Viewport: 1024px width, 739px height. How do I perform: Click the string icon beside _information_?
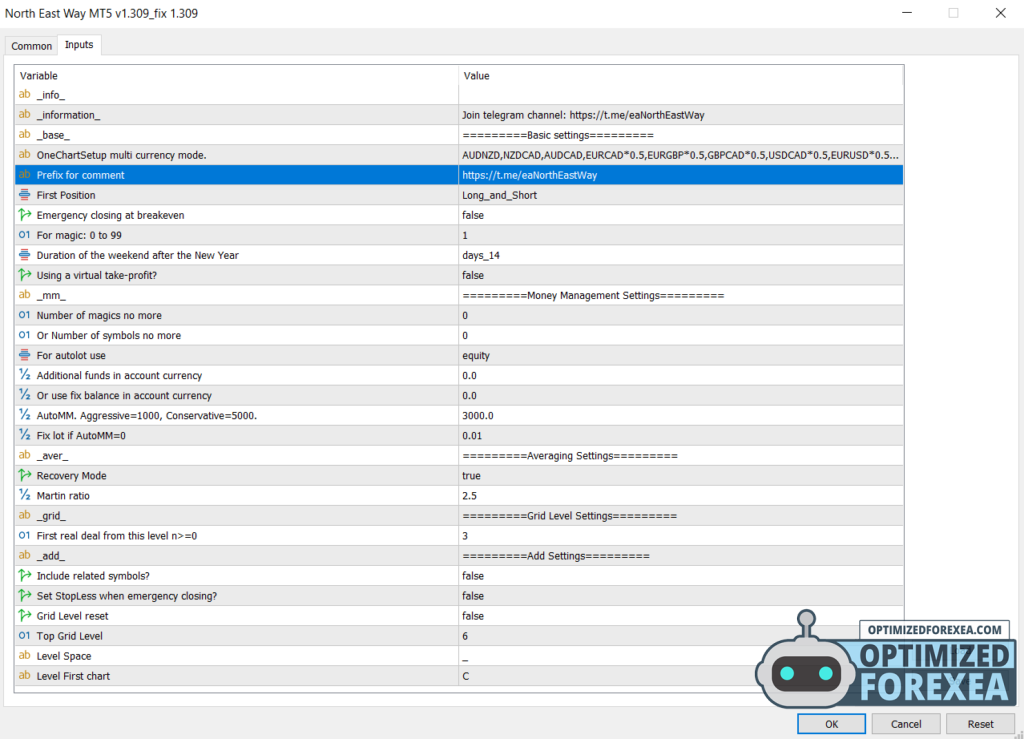25,115
